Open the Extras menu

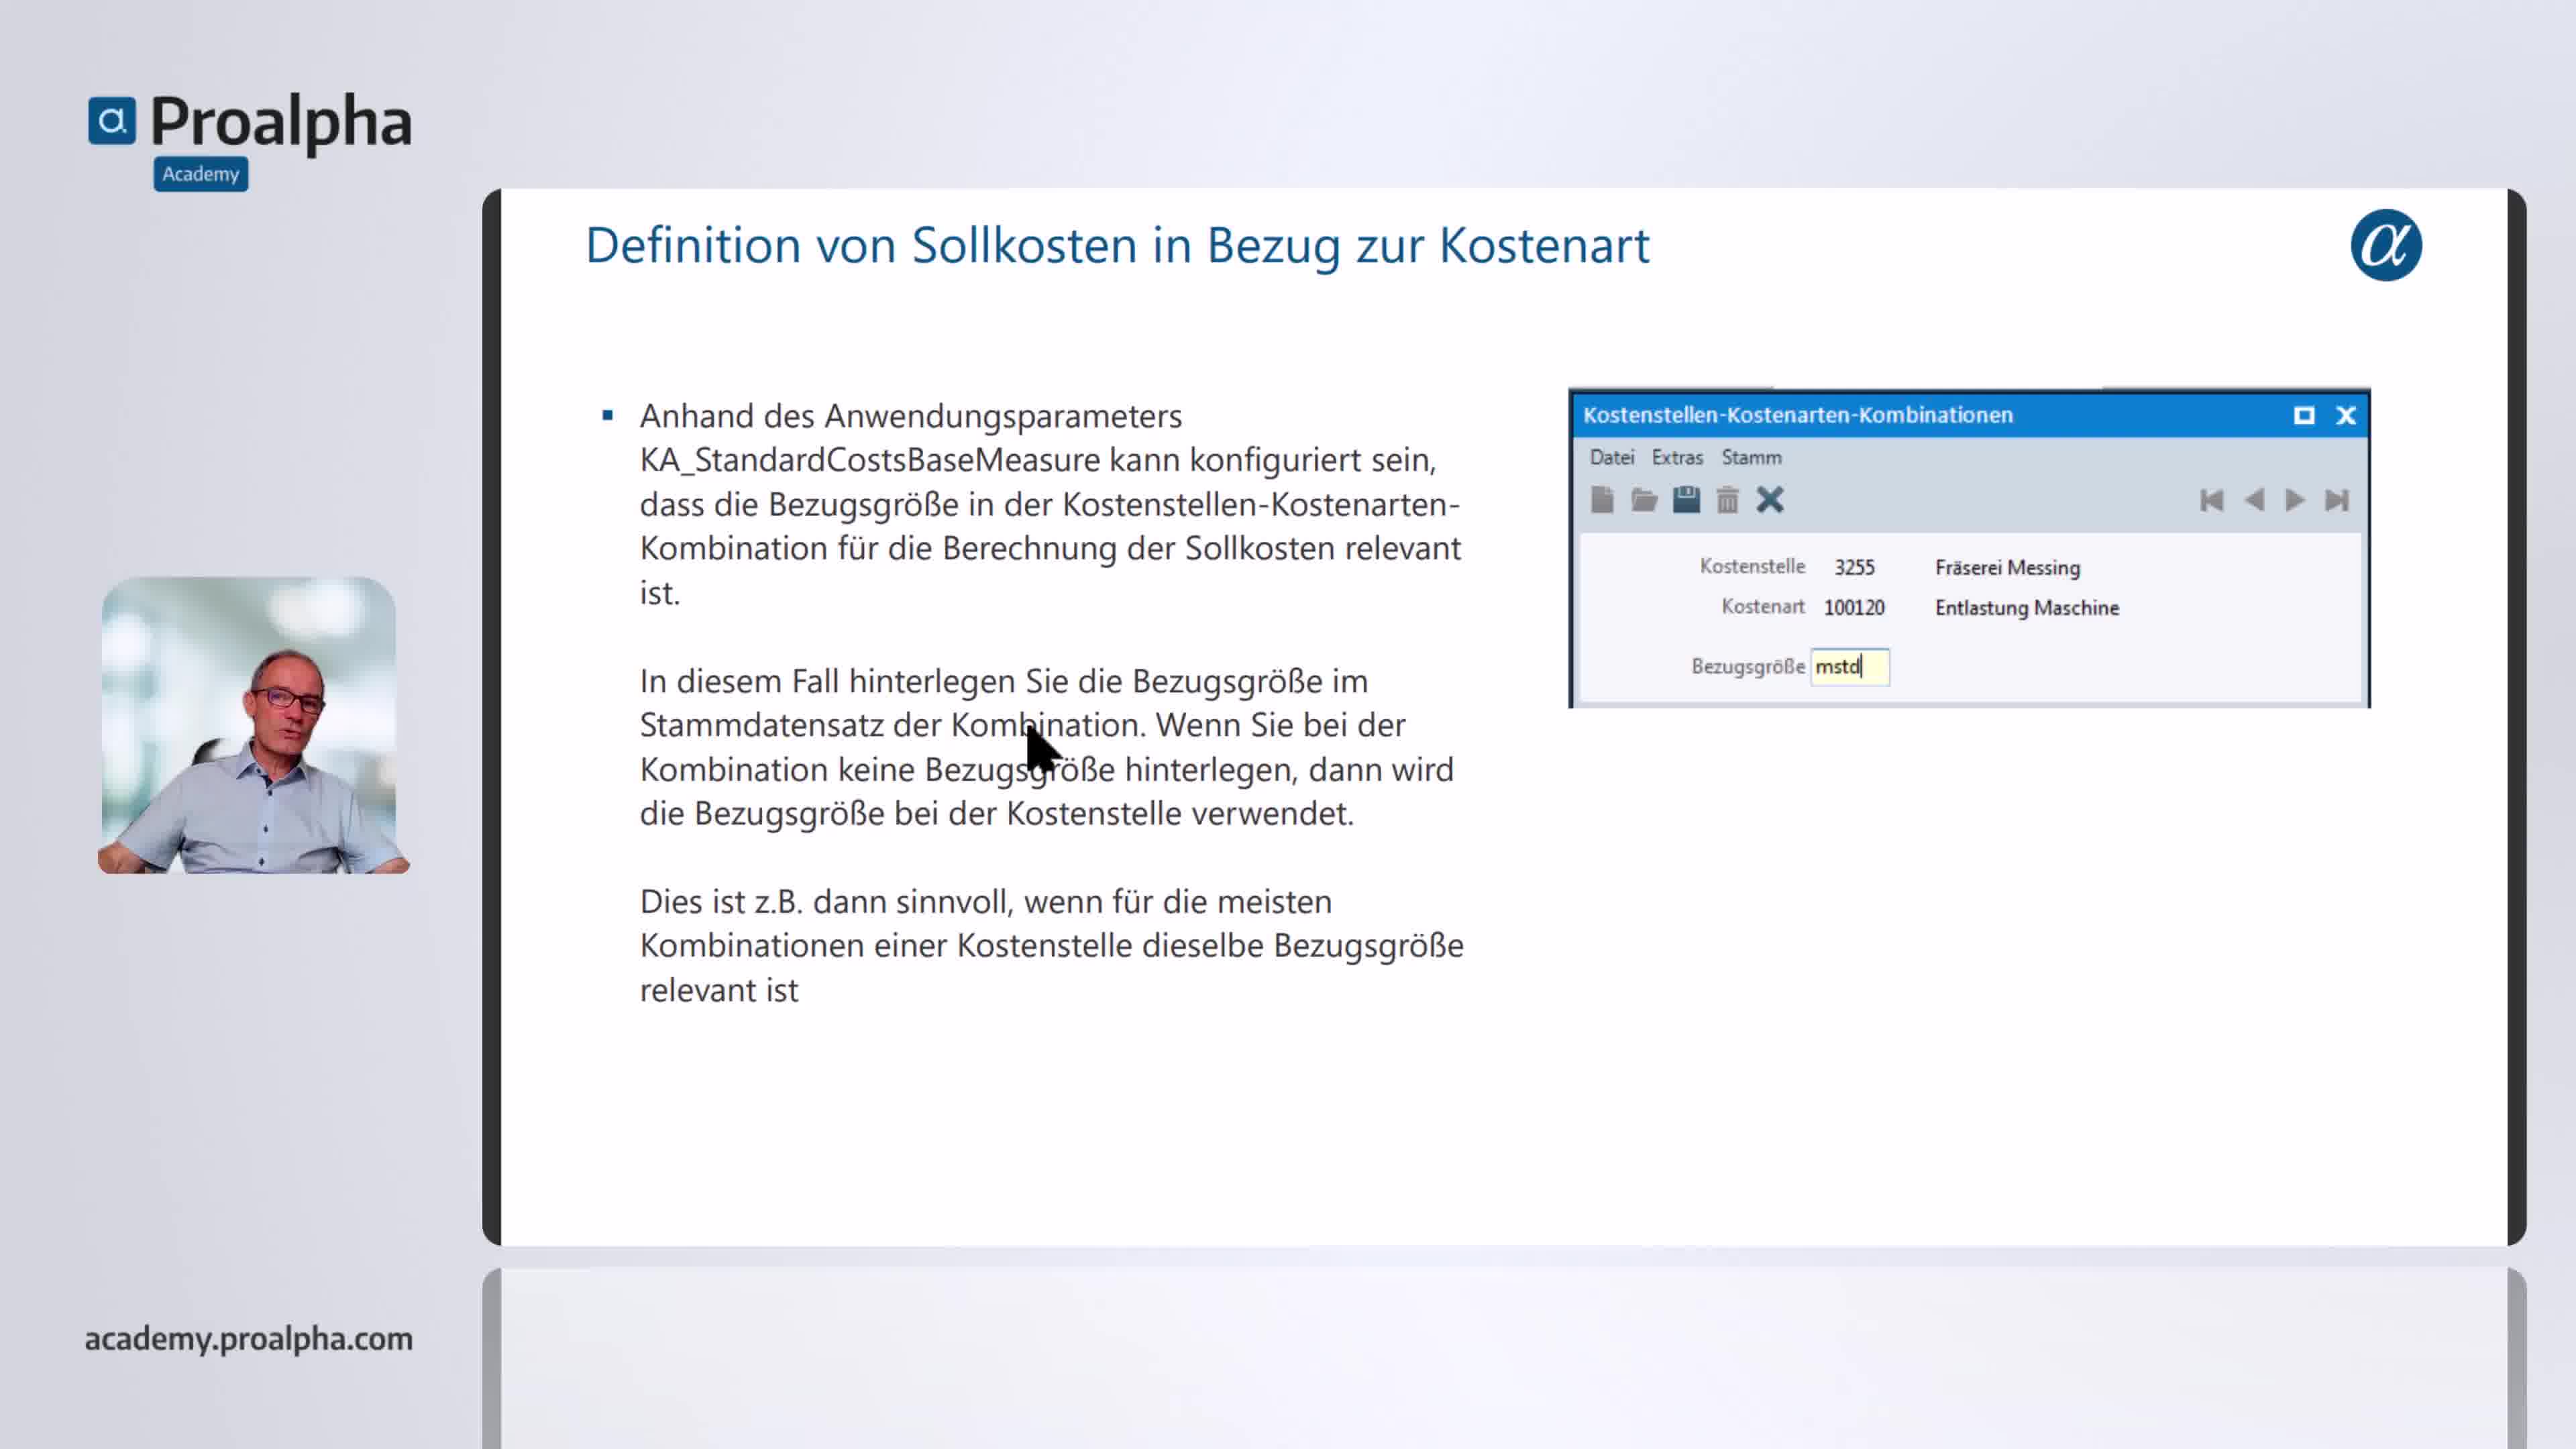point(1677,457)
